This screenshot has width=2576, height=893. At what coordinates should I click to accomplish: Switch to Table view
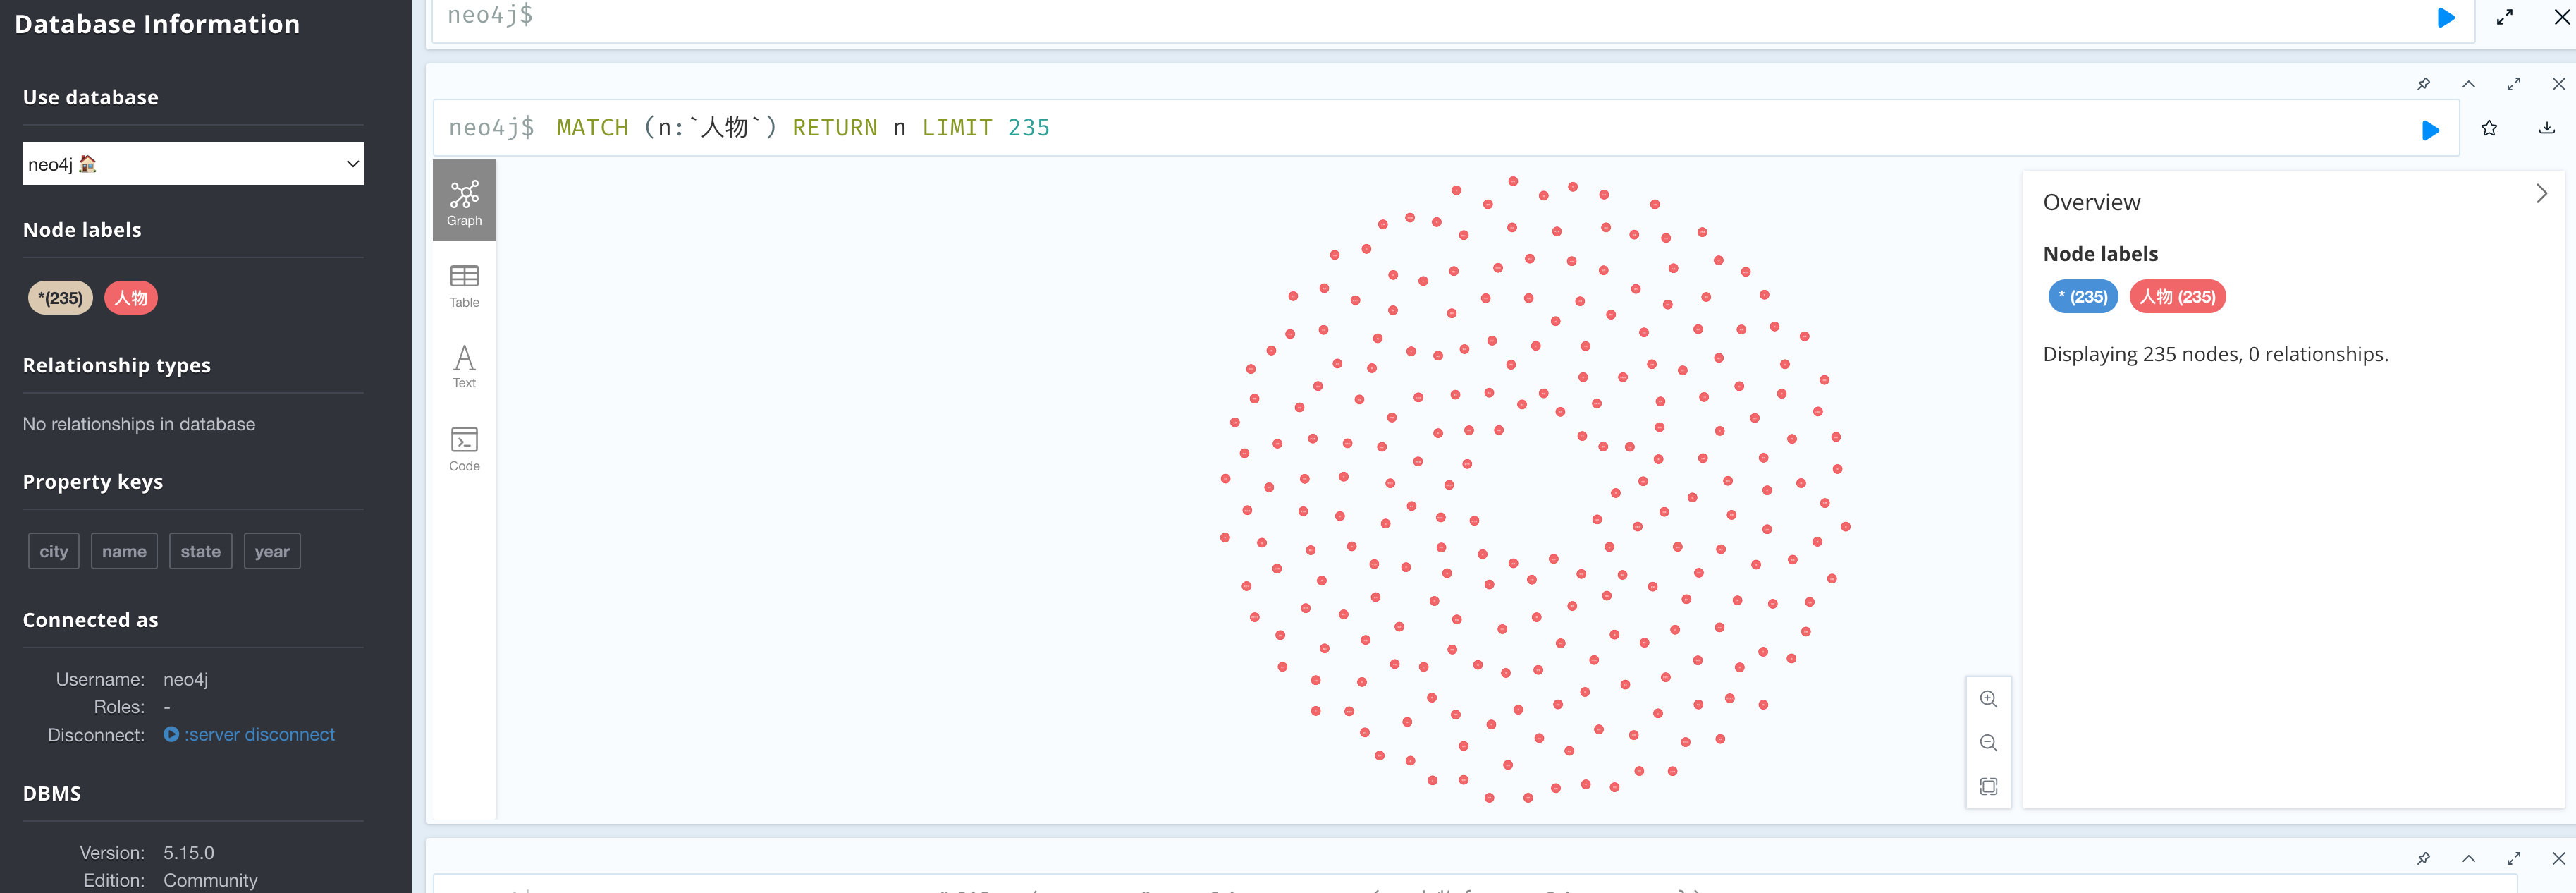(x=464, y=286)
